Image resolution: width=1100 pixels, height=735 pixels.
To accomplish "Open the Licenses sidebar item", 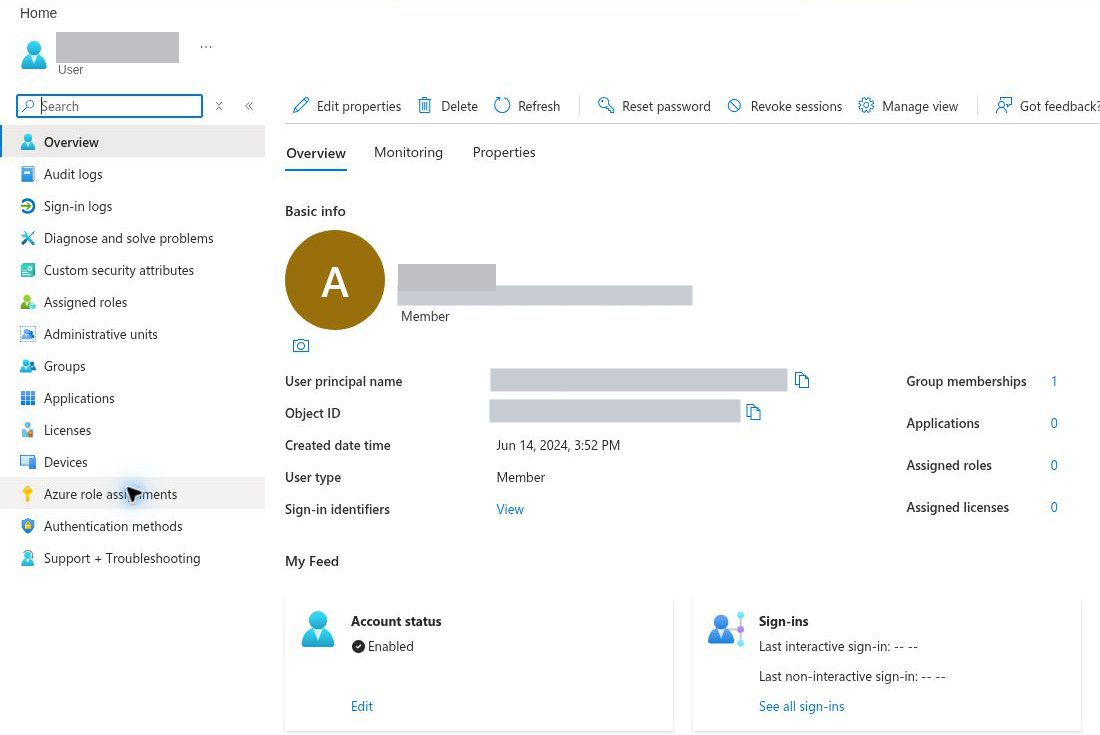I will pos(133,431).
